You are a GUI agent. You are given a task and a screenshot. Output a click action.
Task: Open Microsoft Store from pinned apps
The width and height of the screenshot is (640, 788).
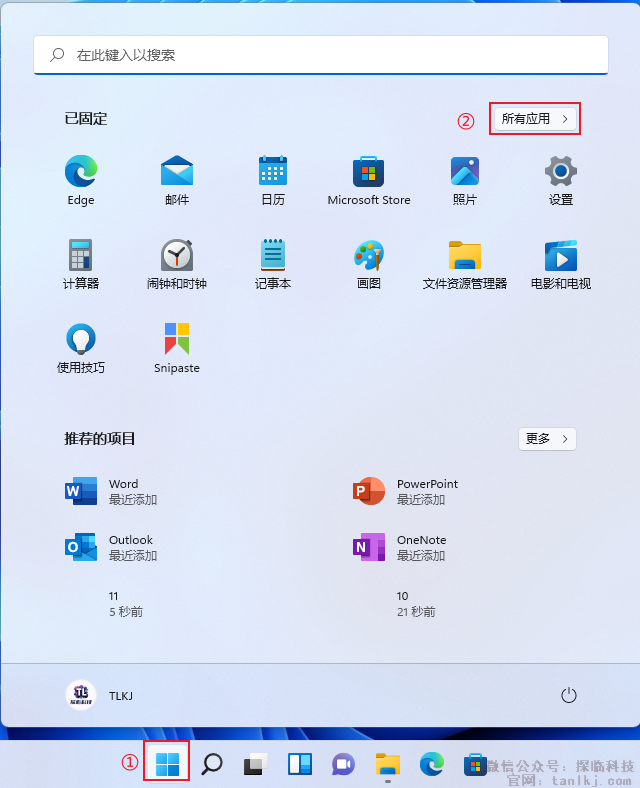pos(369,179)
